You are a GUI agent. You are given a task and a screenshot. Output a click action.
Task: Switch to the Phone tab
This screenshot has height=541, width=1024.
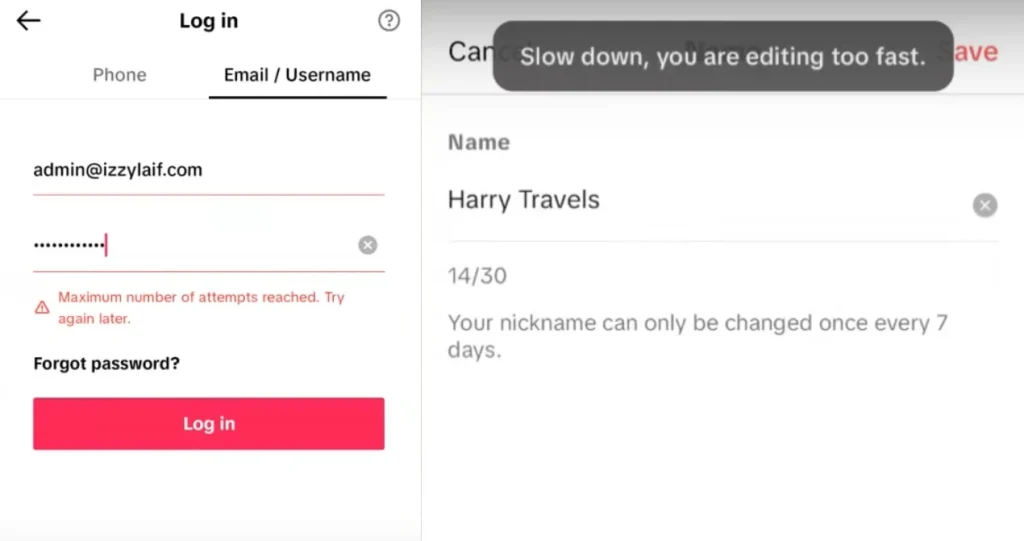pos(120,75)
